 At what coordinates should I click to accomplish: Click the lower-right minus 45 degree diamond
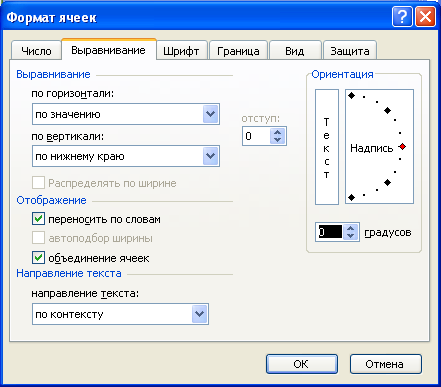click(x=387, y=182)
